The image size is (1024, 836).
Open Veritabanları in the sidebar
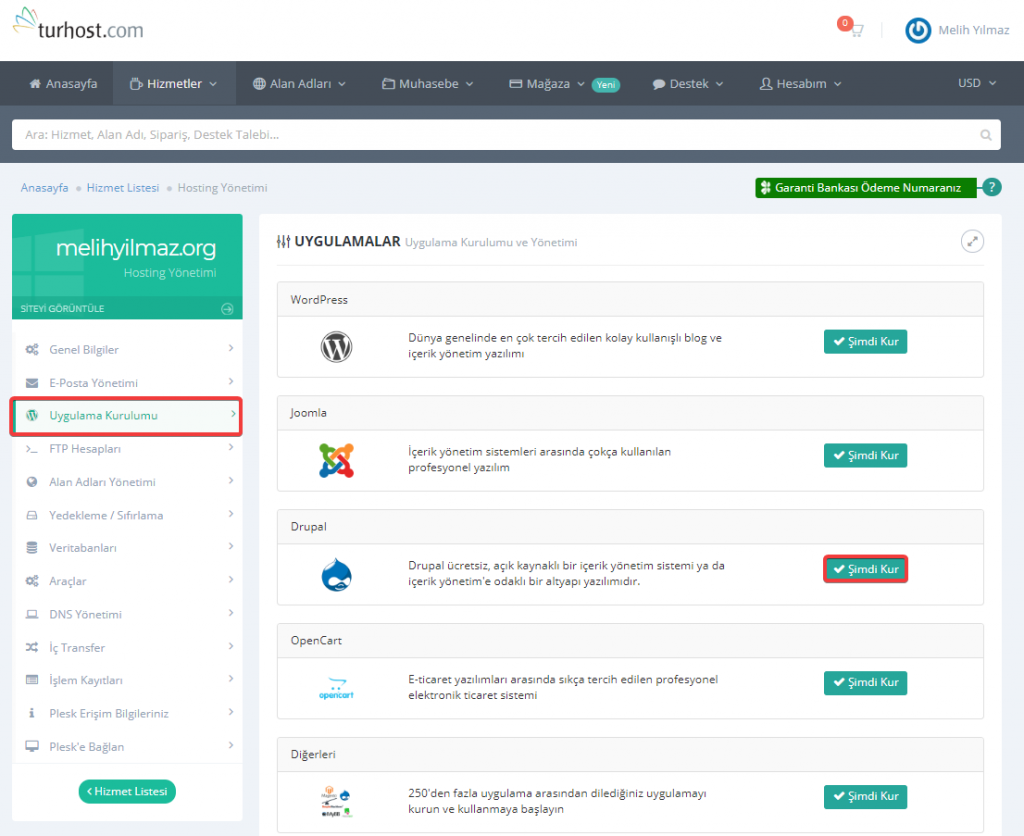click(x=83, y=548)
